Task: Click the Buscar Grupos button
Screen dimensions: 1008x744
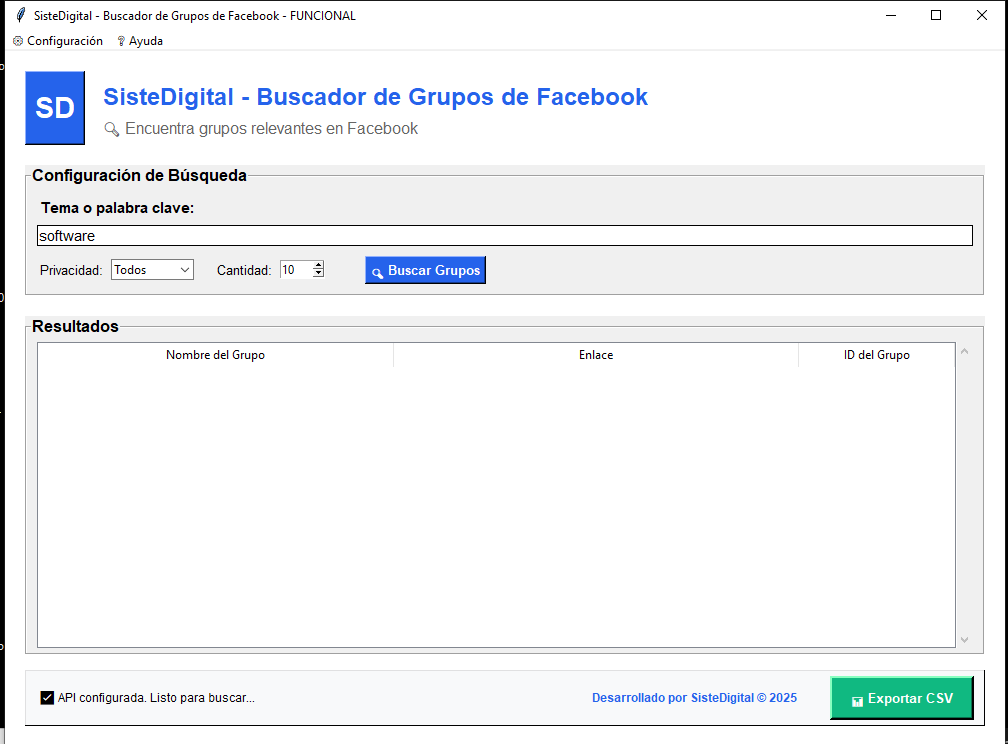Action: point(426,270)
